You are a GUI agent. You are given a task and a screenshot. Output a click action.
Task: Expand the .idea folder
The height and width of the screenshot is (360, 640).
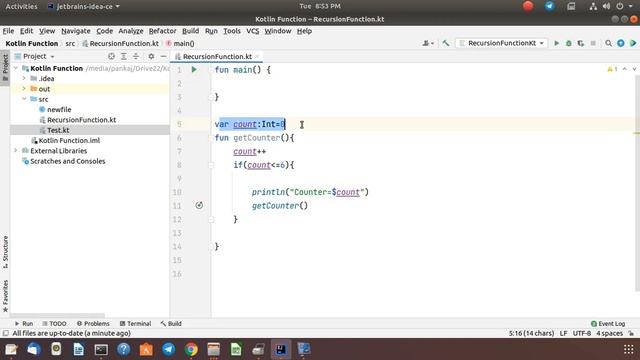[x=24, y=78]
